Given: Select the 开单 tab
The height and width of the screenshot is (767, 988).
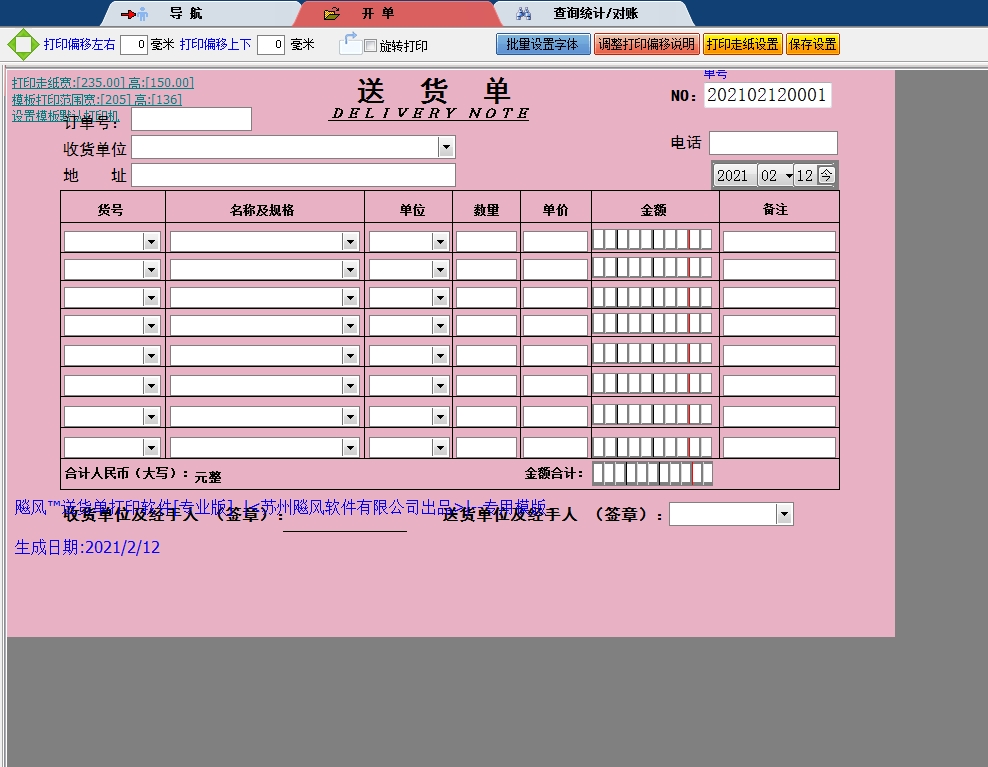Looking at the screenshot, I should coord(378,14).
